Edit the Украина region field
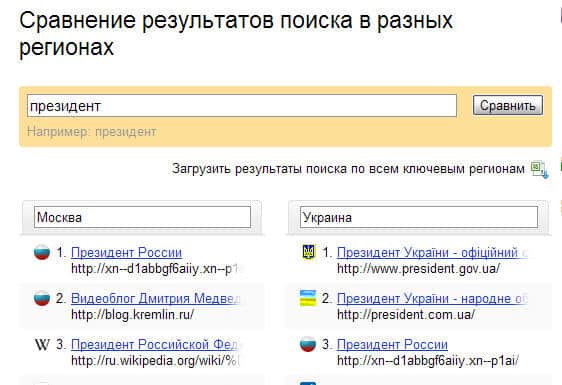Screen dimensions: 562x385 tap(419, 217)
